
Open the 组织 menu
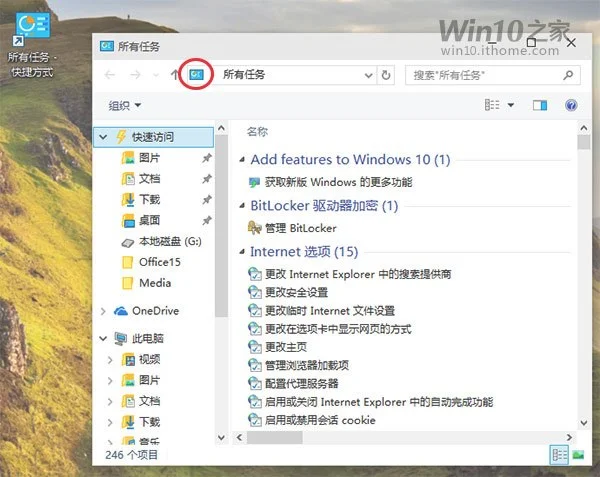click(x=125, y=105)
